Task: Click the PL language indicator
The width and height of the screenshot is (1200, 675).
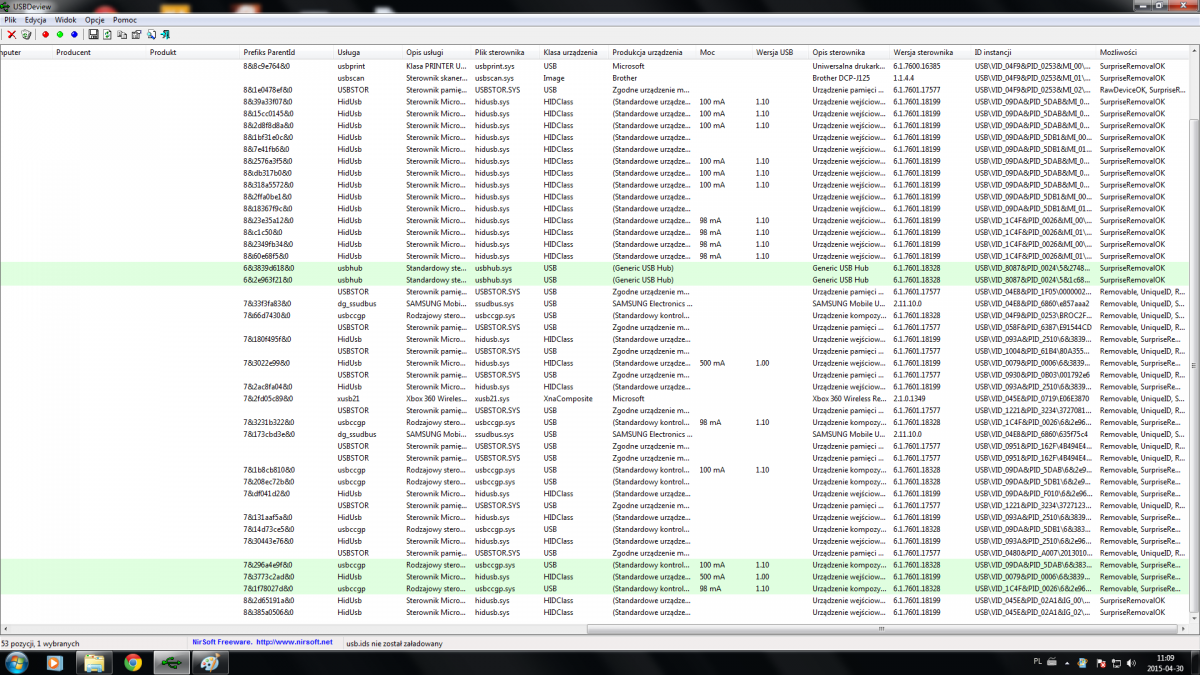Action: (x=1036, y=662)
